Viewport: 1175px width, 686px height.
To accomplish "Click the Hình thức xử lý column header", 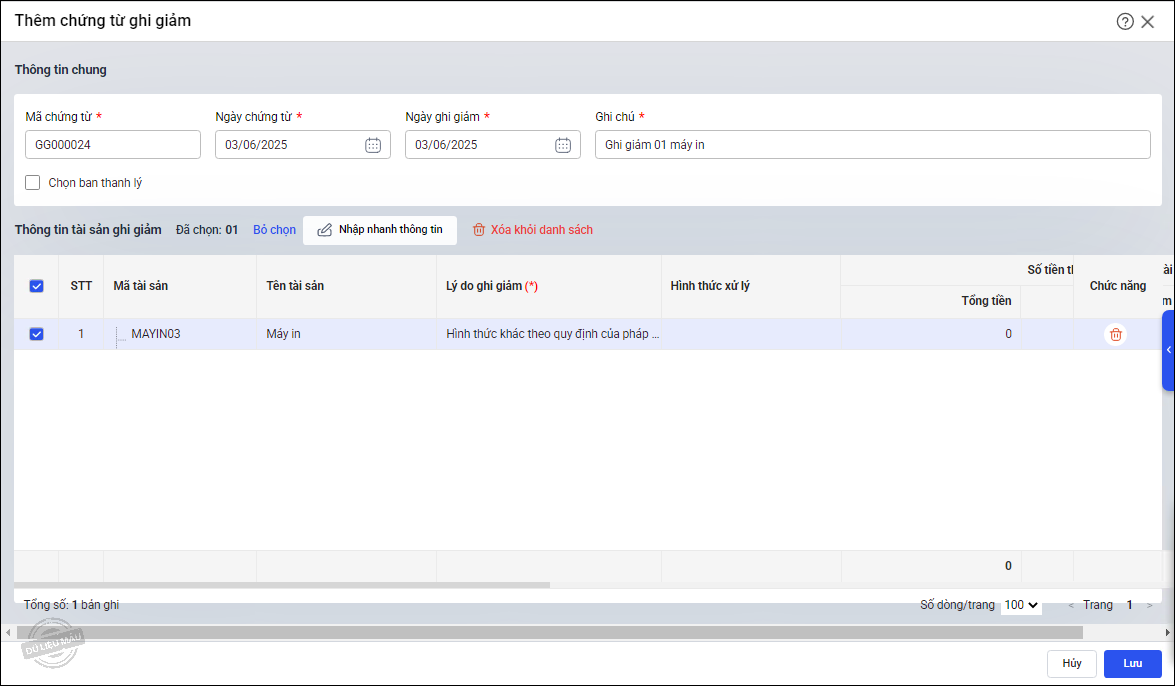I will point(751,286).
